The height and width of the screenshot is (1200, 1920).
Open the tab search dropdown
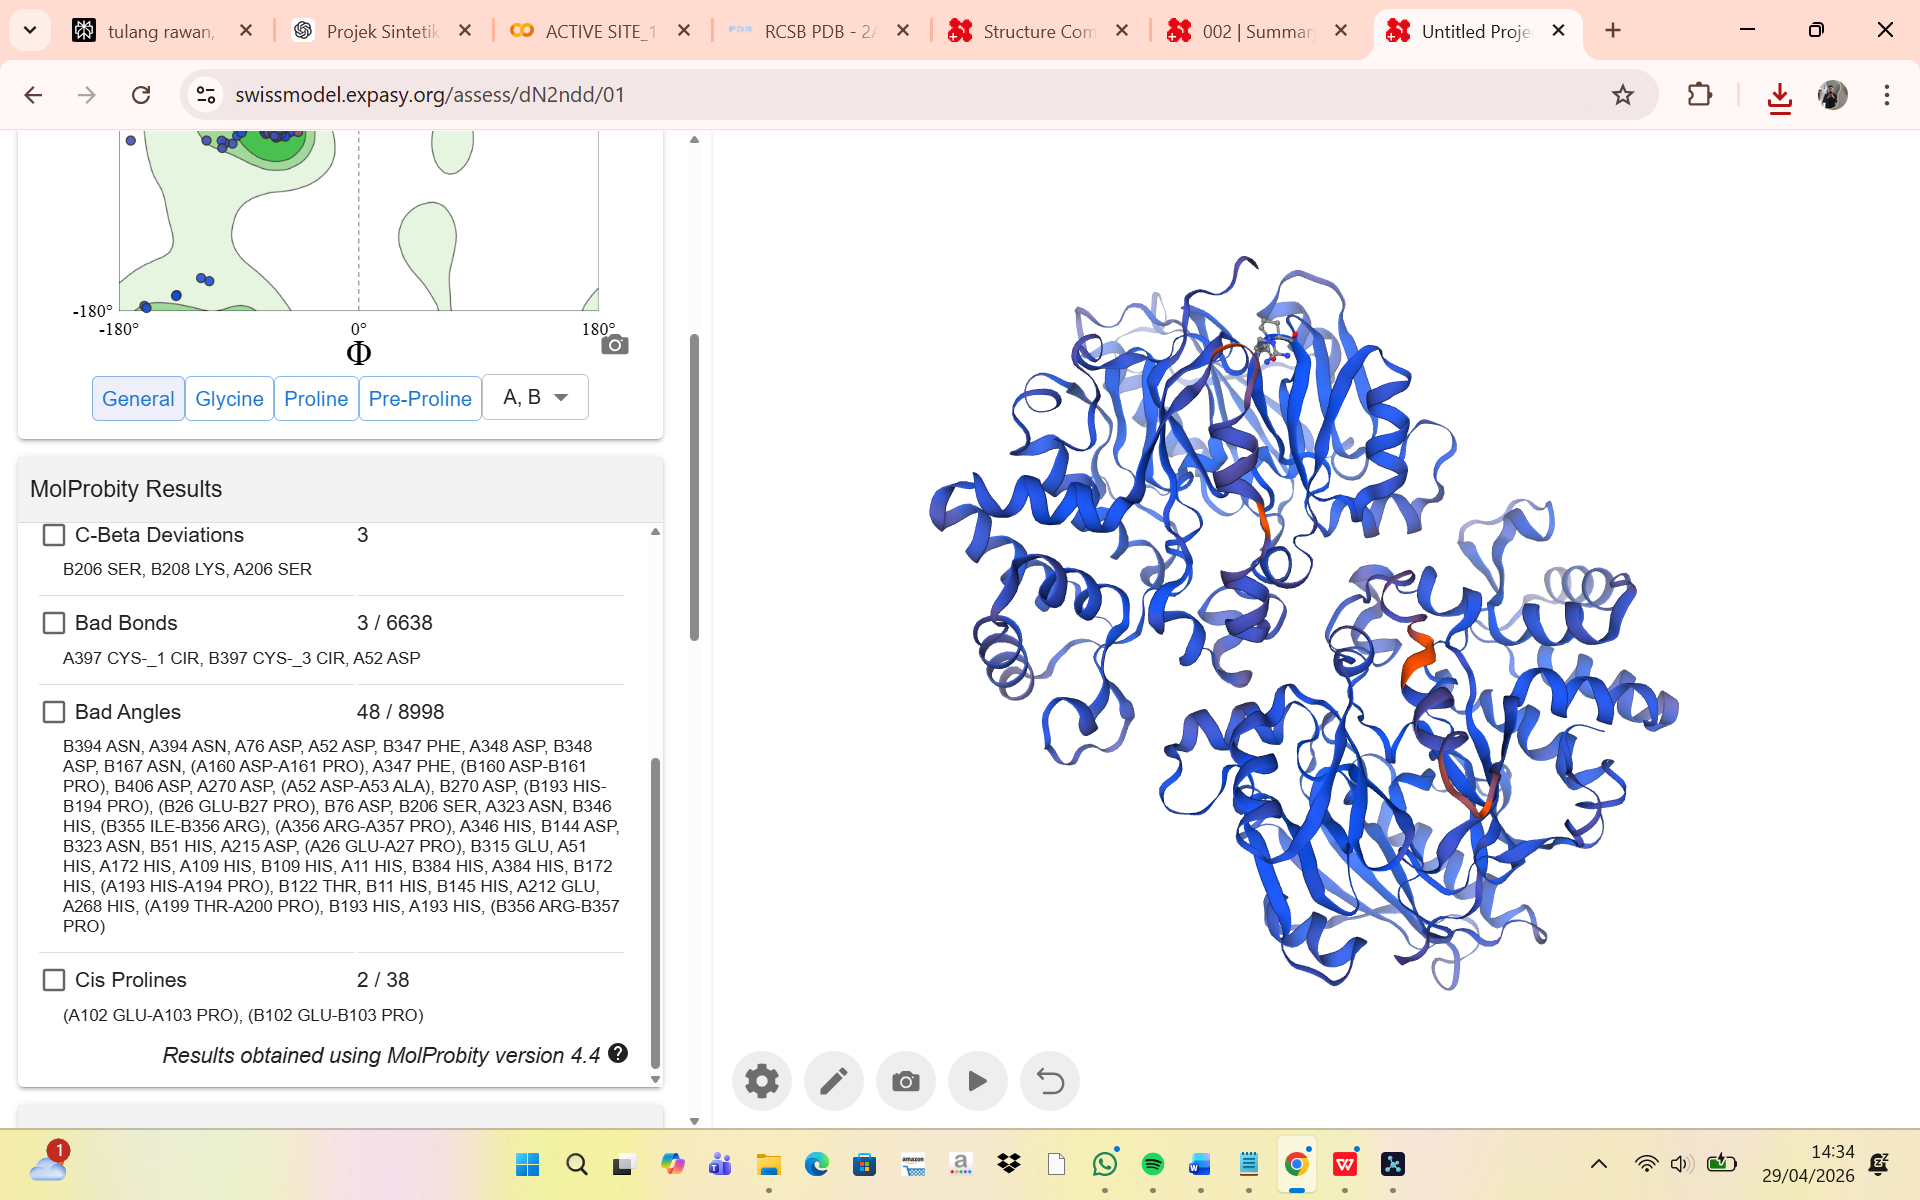(30, 31)
